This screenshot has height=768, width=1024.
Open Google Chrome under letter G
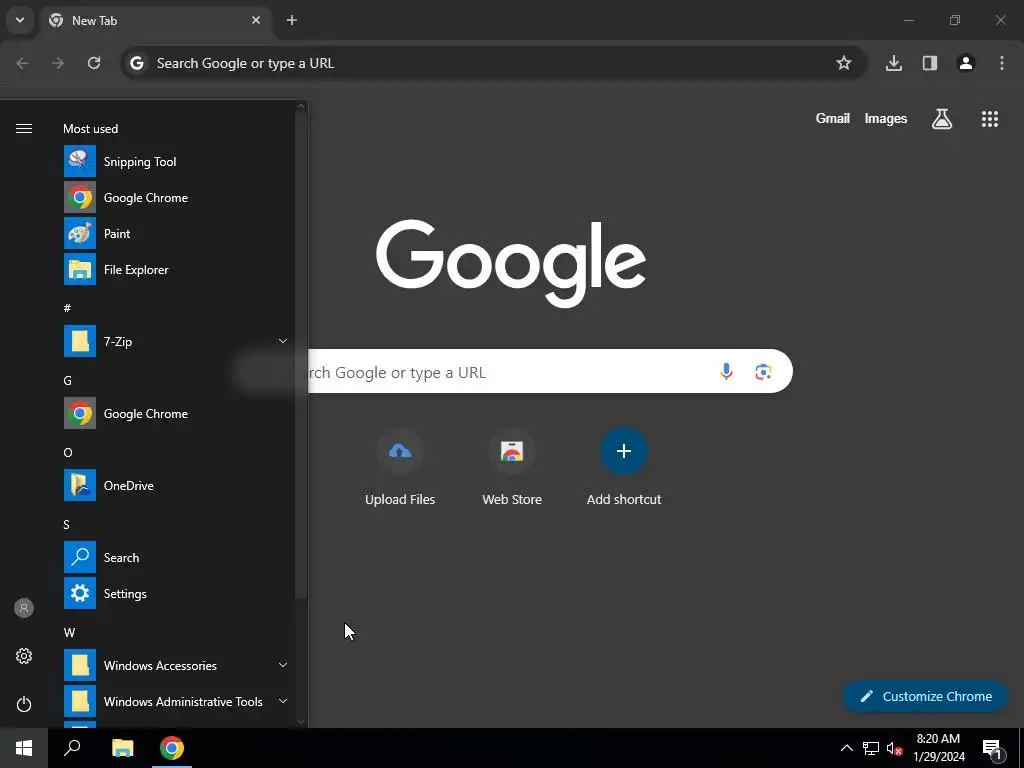click(x=176, y=413)
